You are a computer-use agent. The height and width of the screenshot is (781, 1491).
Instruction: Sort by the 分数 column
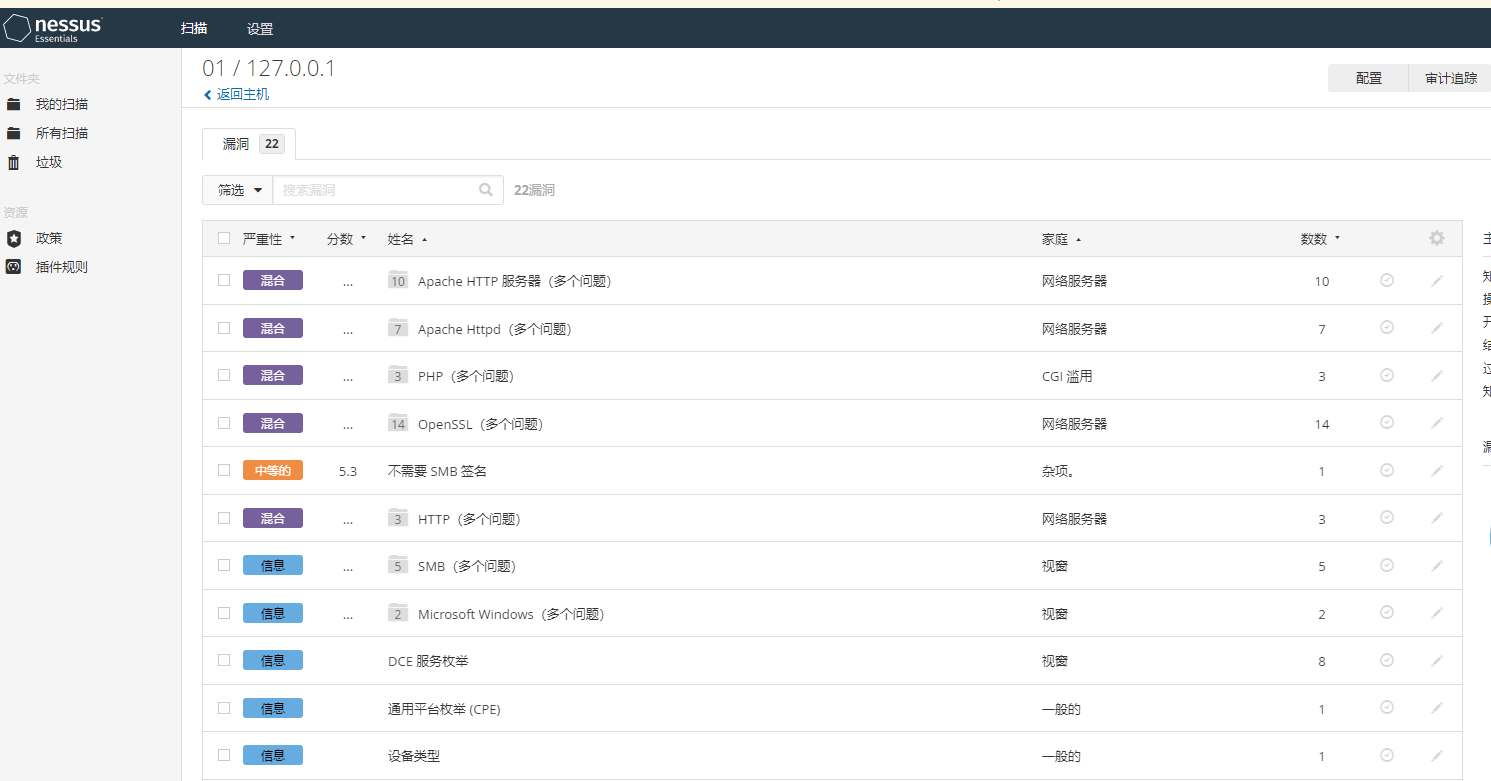(x=346, y=239)
